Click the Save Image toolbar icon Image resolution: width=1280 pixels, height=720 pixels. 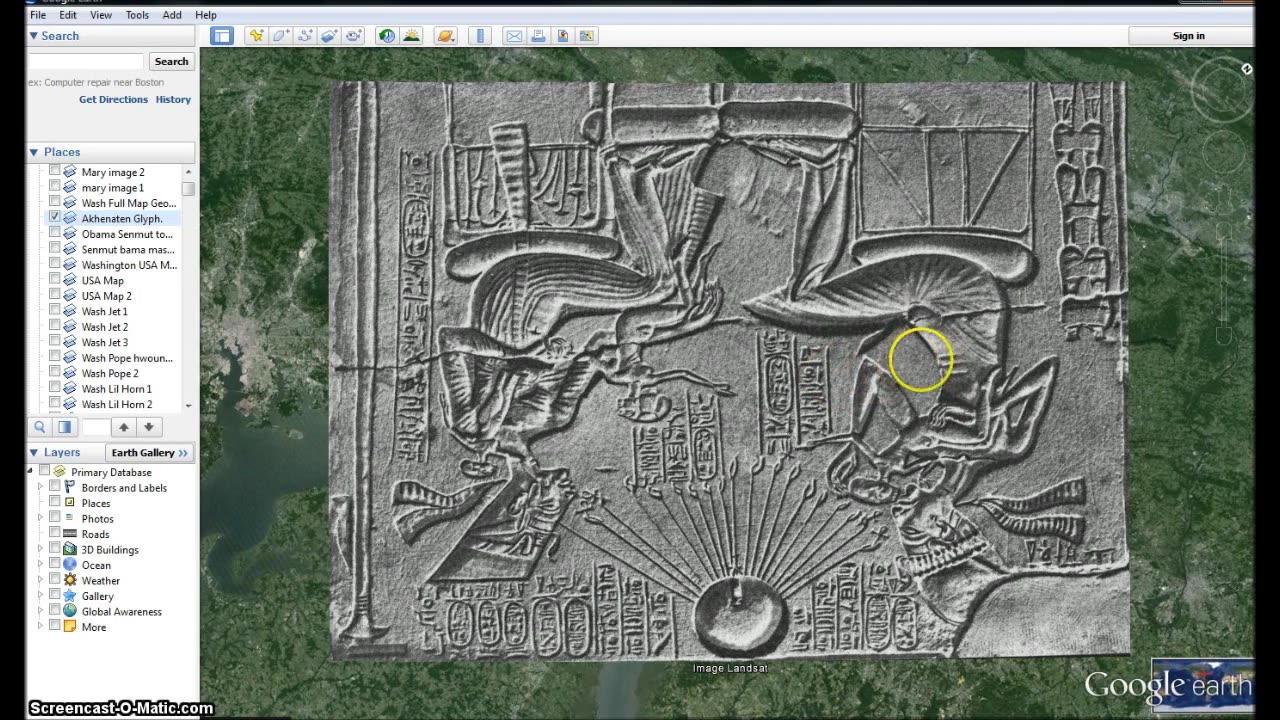click(563, 36)
